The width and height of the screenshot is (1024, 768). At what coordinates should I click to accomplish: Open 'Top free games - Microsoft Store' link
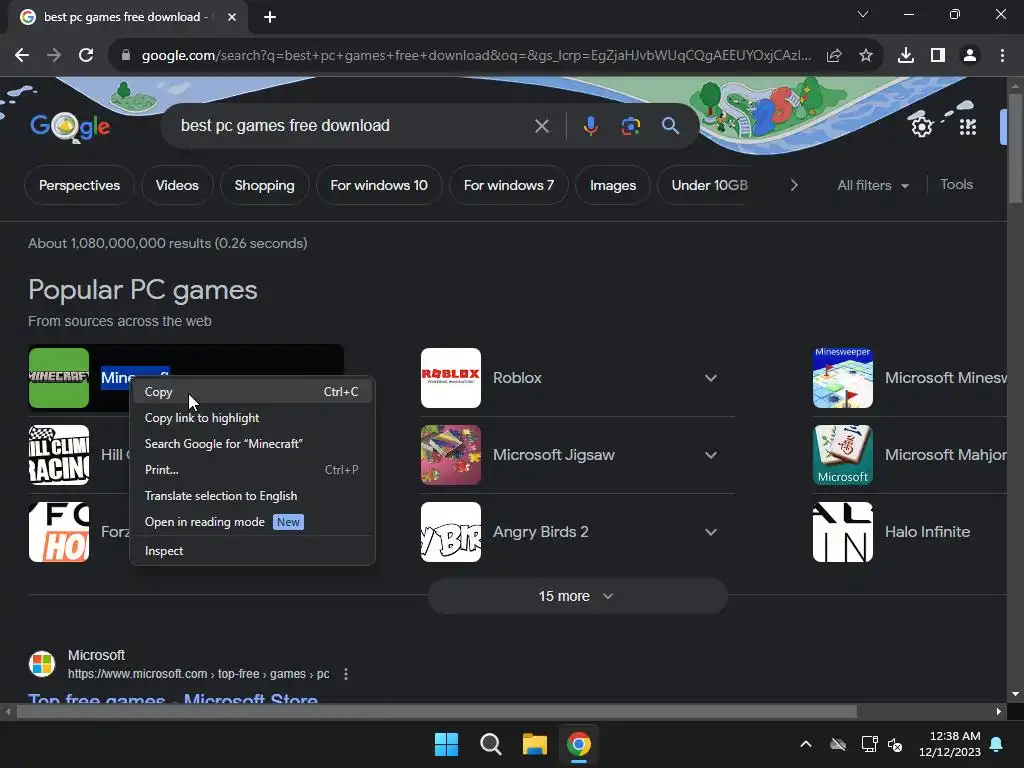[173, 697]
